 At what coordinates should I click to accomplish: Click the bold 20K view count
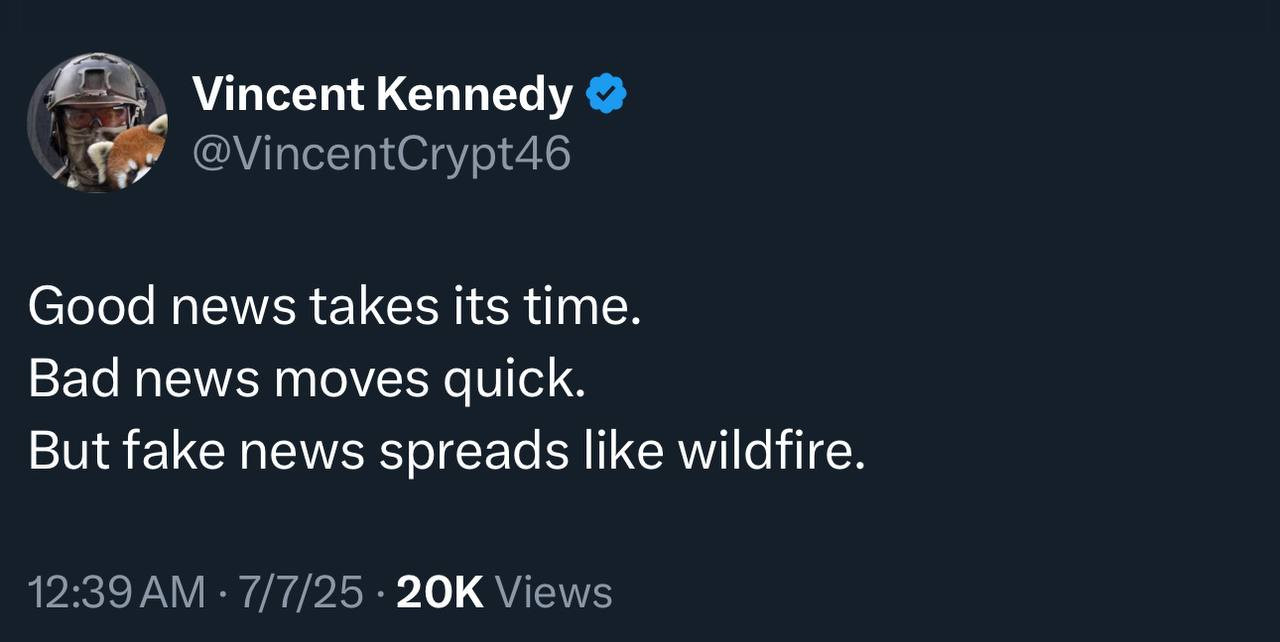click(440, 592)
